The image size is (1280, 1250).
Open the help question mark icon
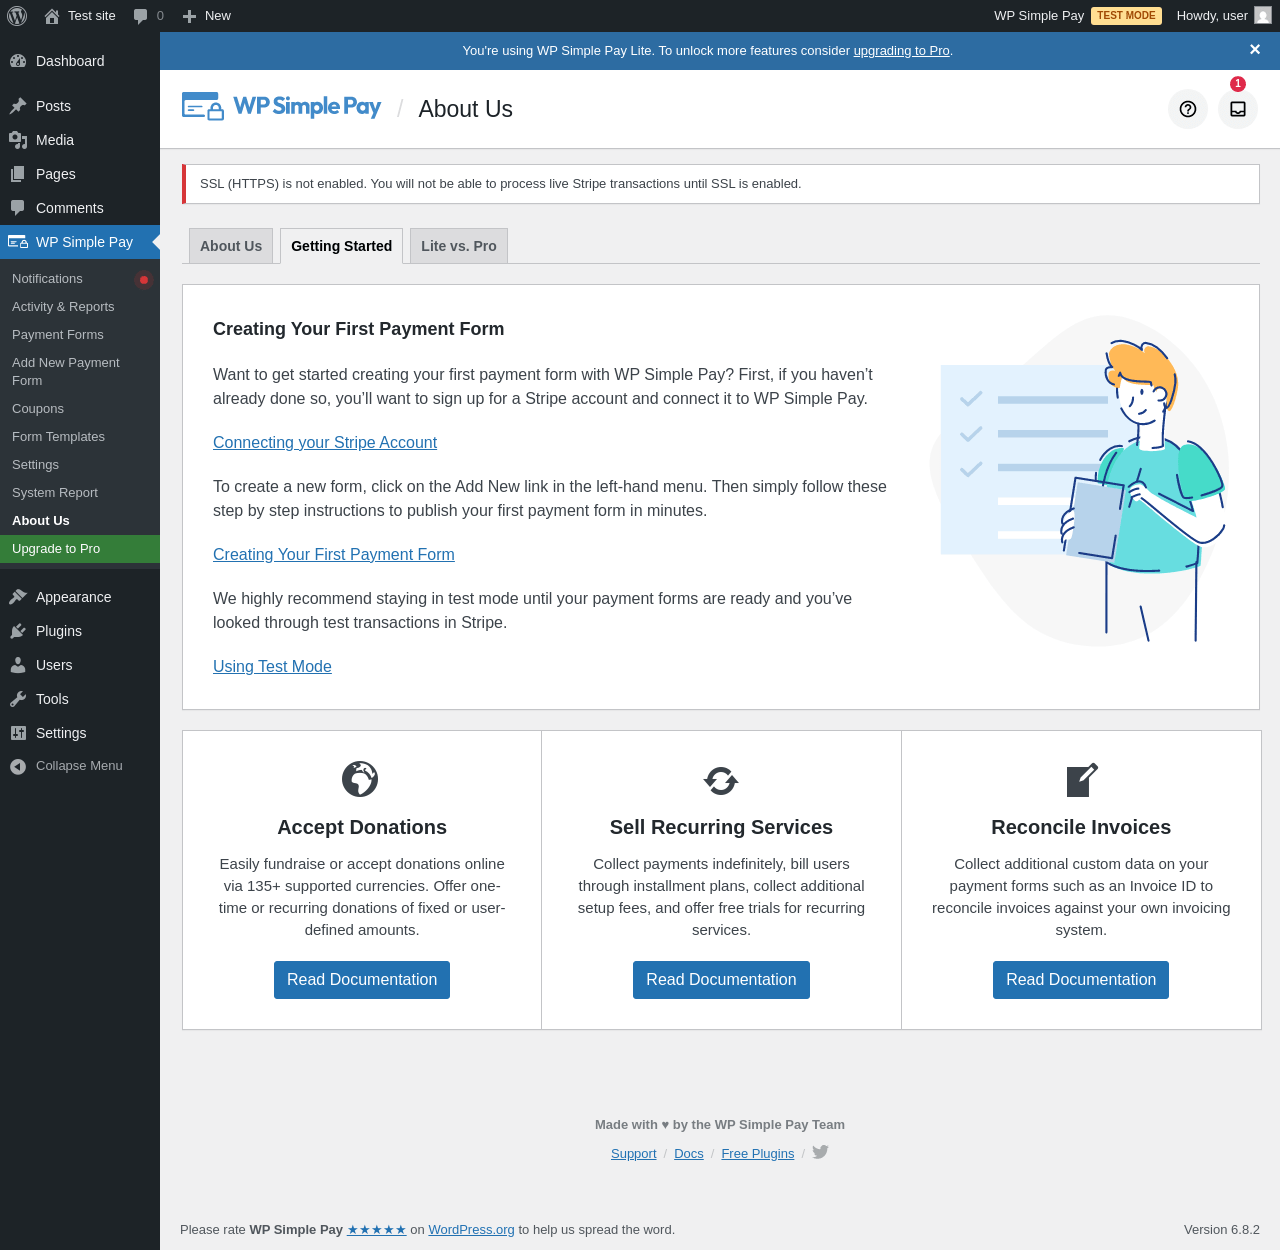point(1188,109)
